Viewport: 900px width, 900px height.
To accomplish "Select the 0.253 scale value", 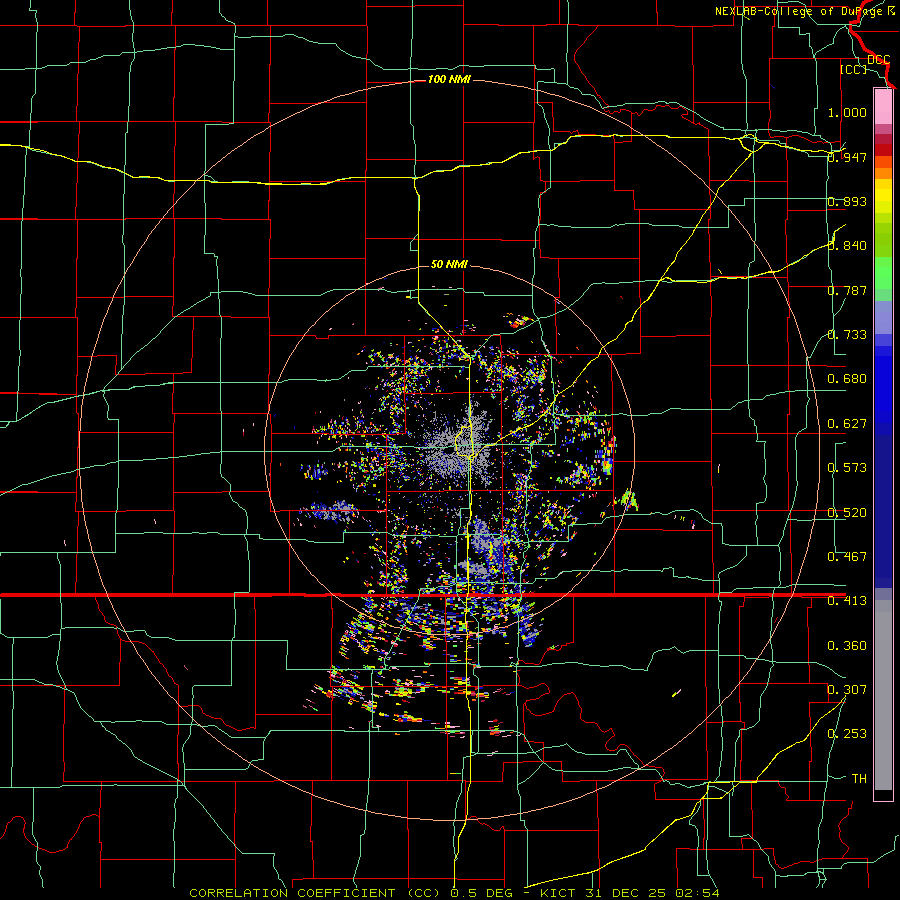I will [x=847, y=734].
